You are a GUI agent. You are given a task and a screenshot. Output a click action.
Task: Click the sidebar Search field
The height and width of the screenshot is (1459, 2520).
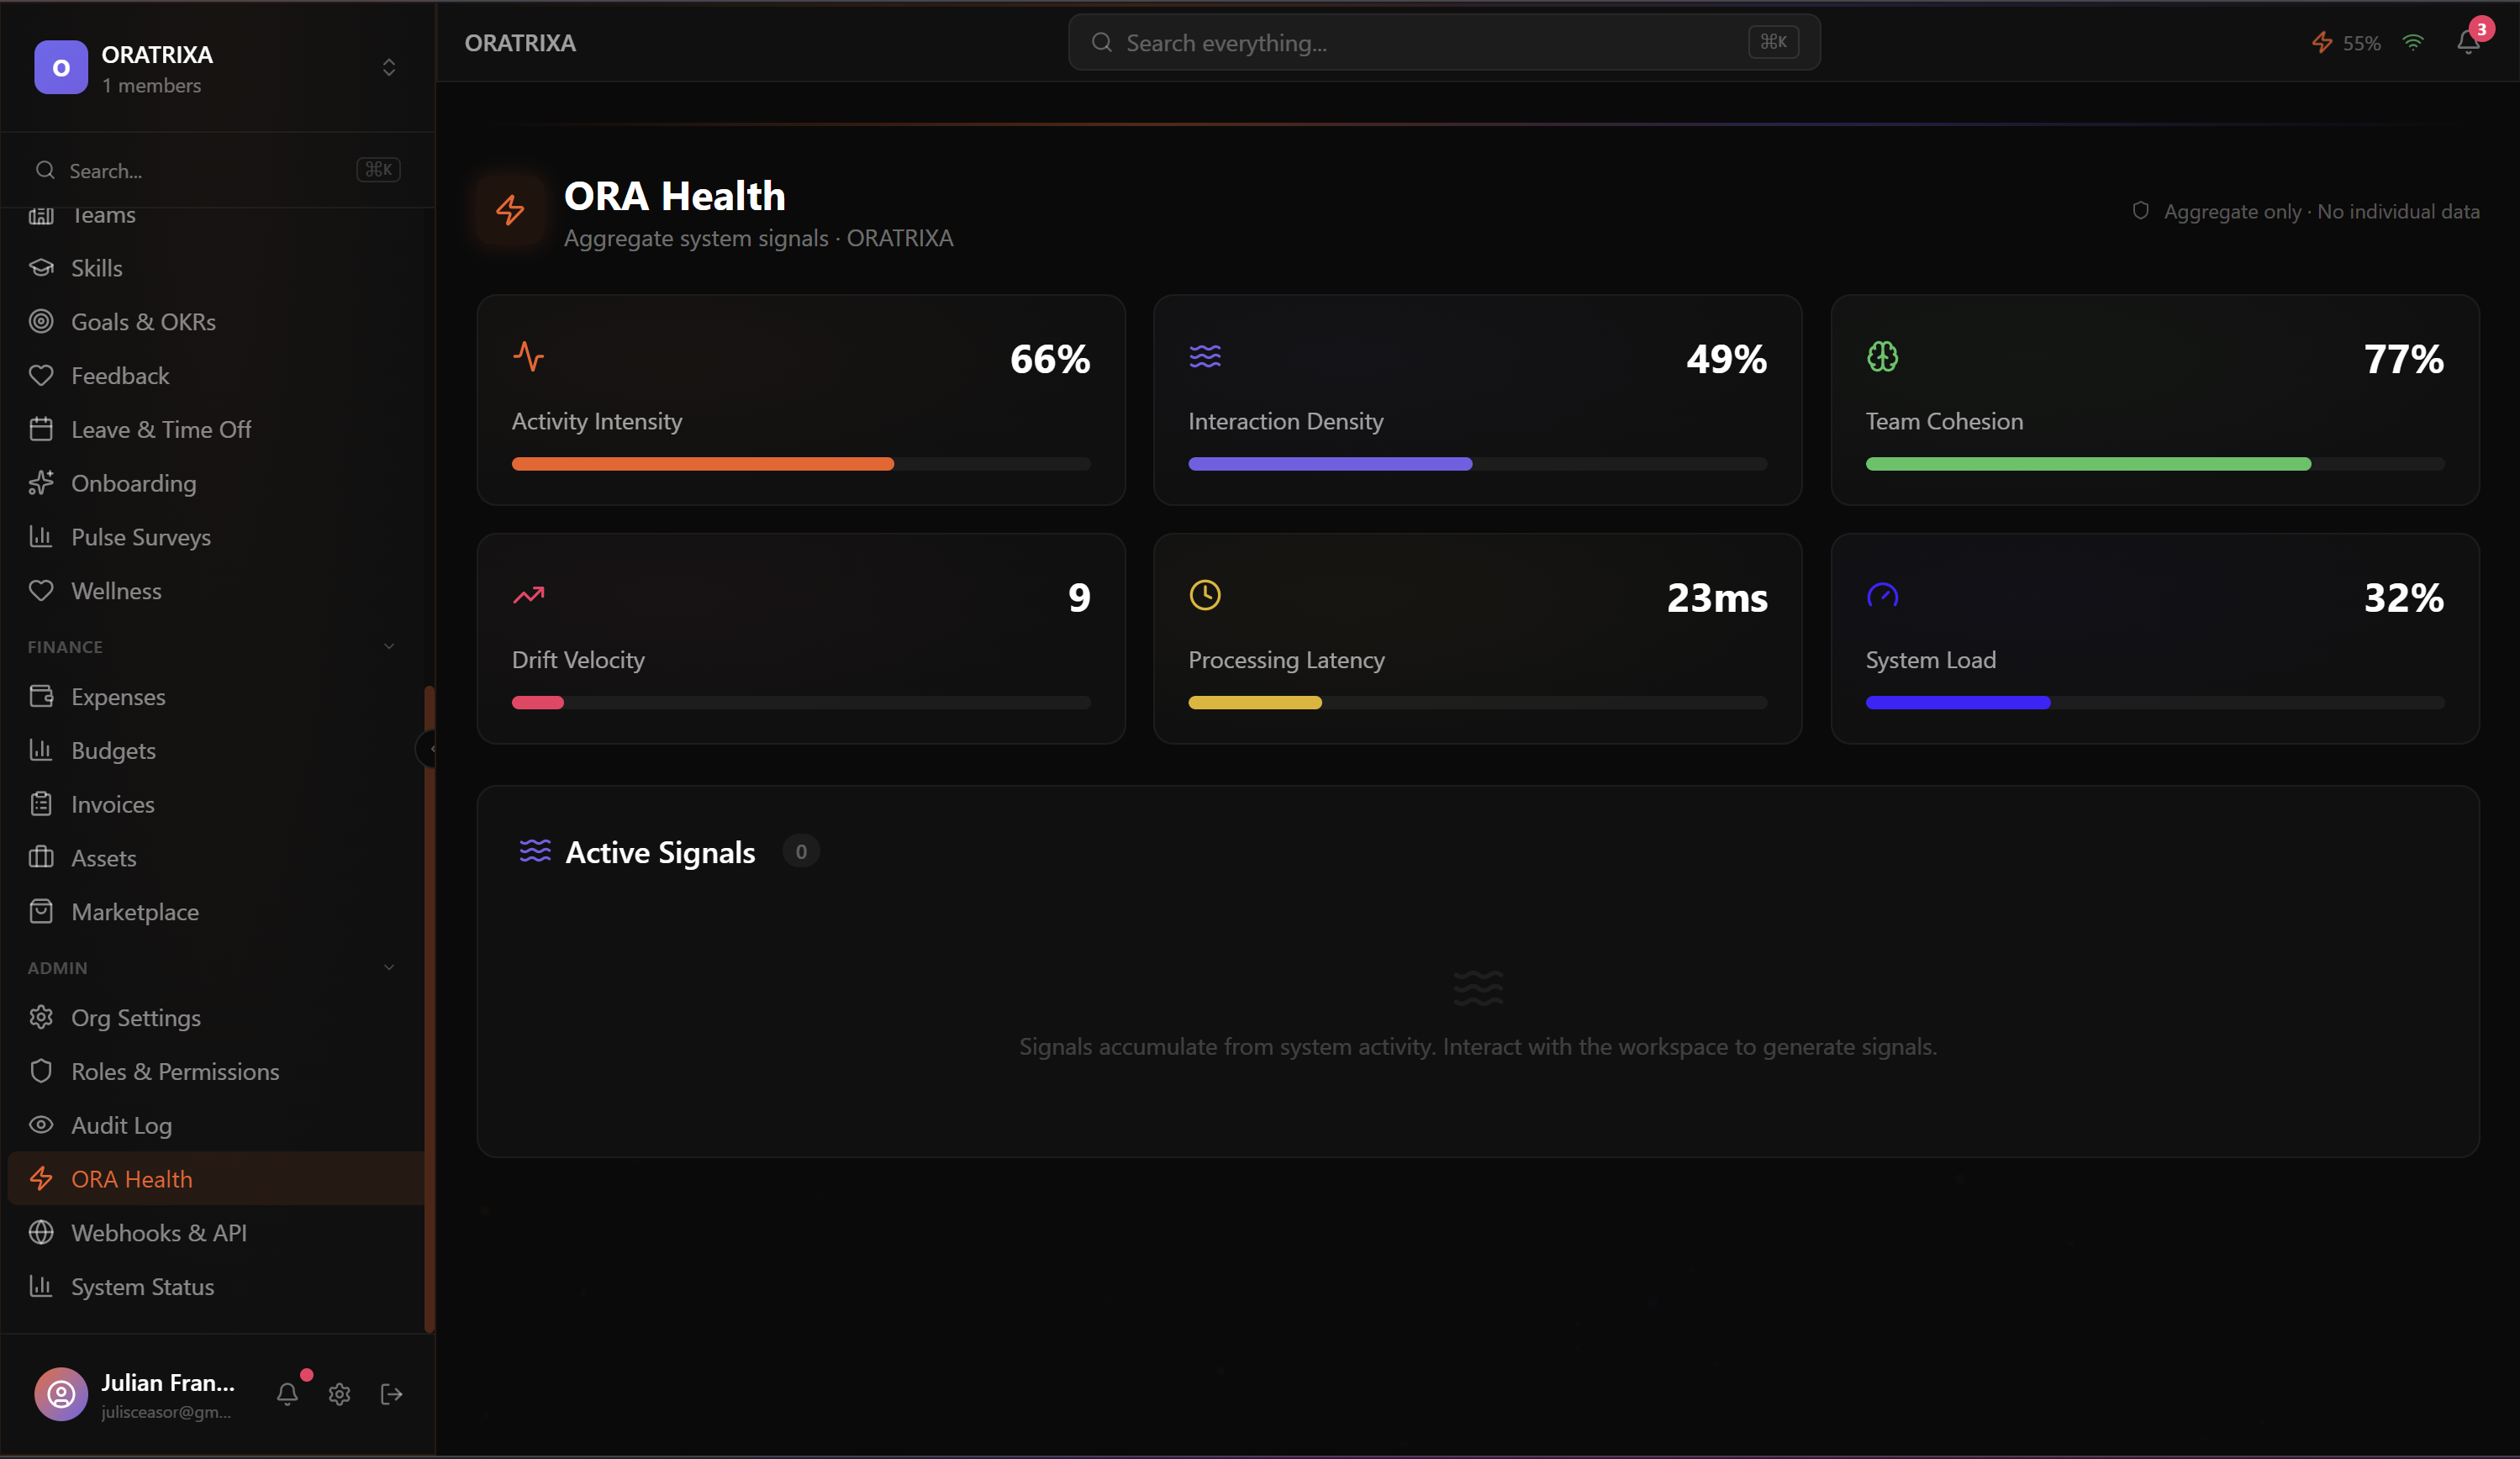pos(217,170)
